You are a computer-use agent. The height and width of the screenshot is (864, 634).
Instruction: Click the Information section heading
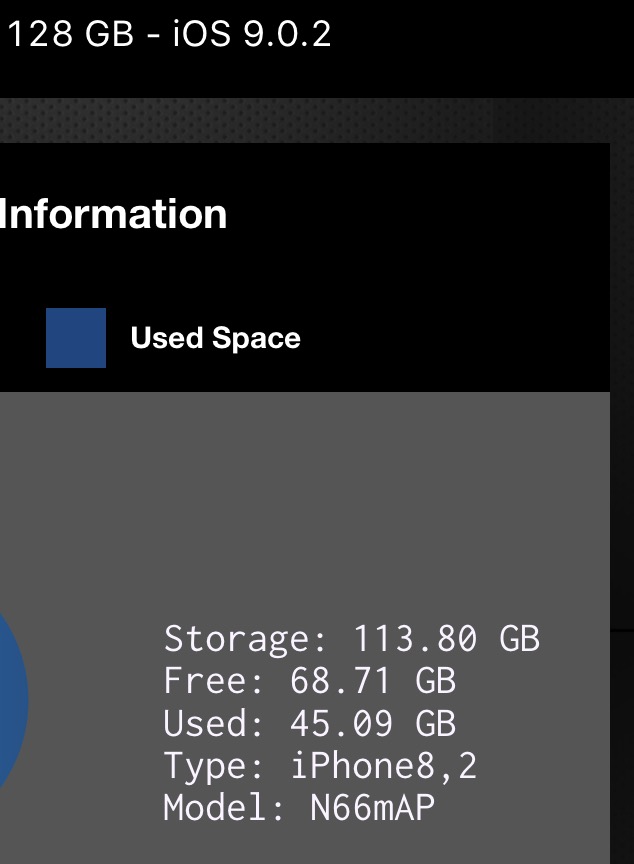coord(113,214)
